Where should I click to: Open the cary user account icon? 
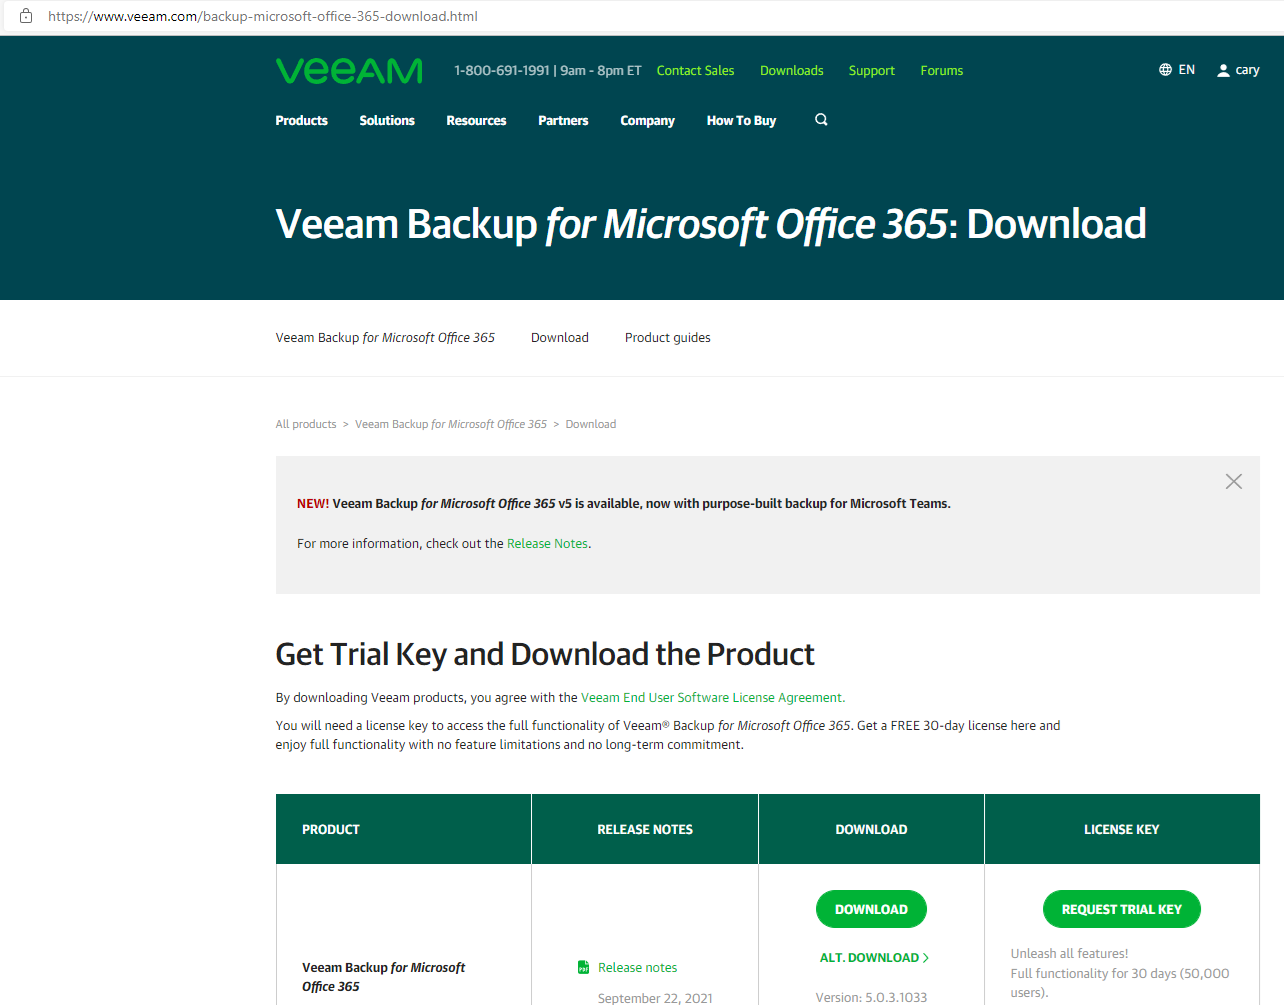click(1223, 70)
